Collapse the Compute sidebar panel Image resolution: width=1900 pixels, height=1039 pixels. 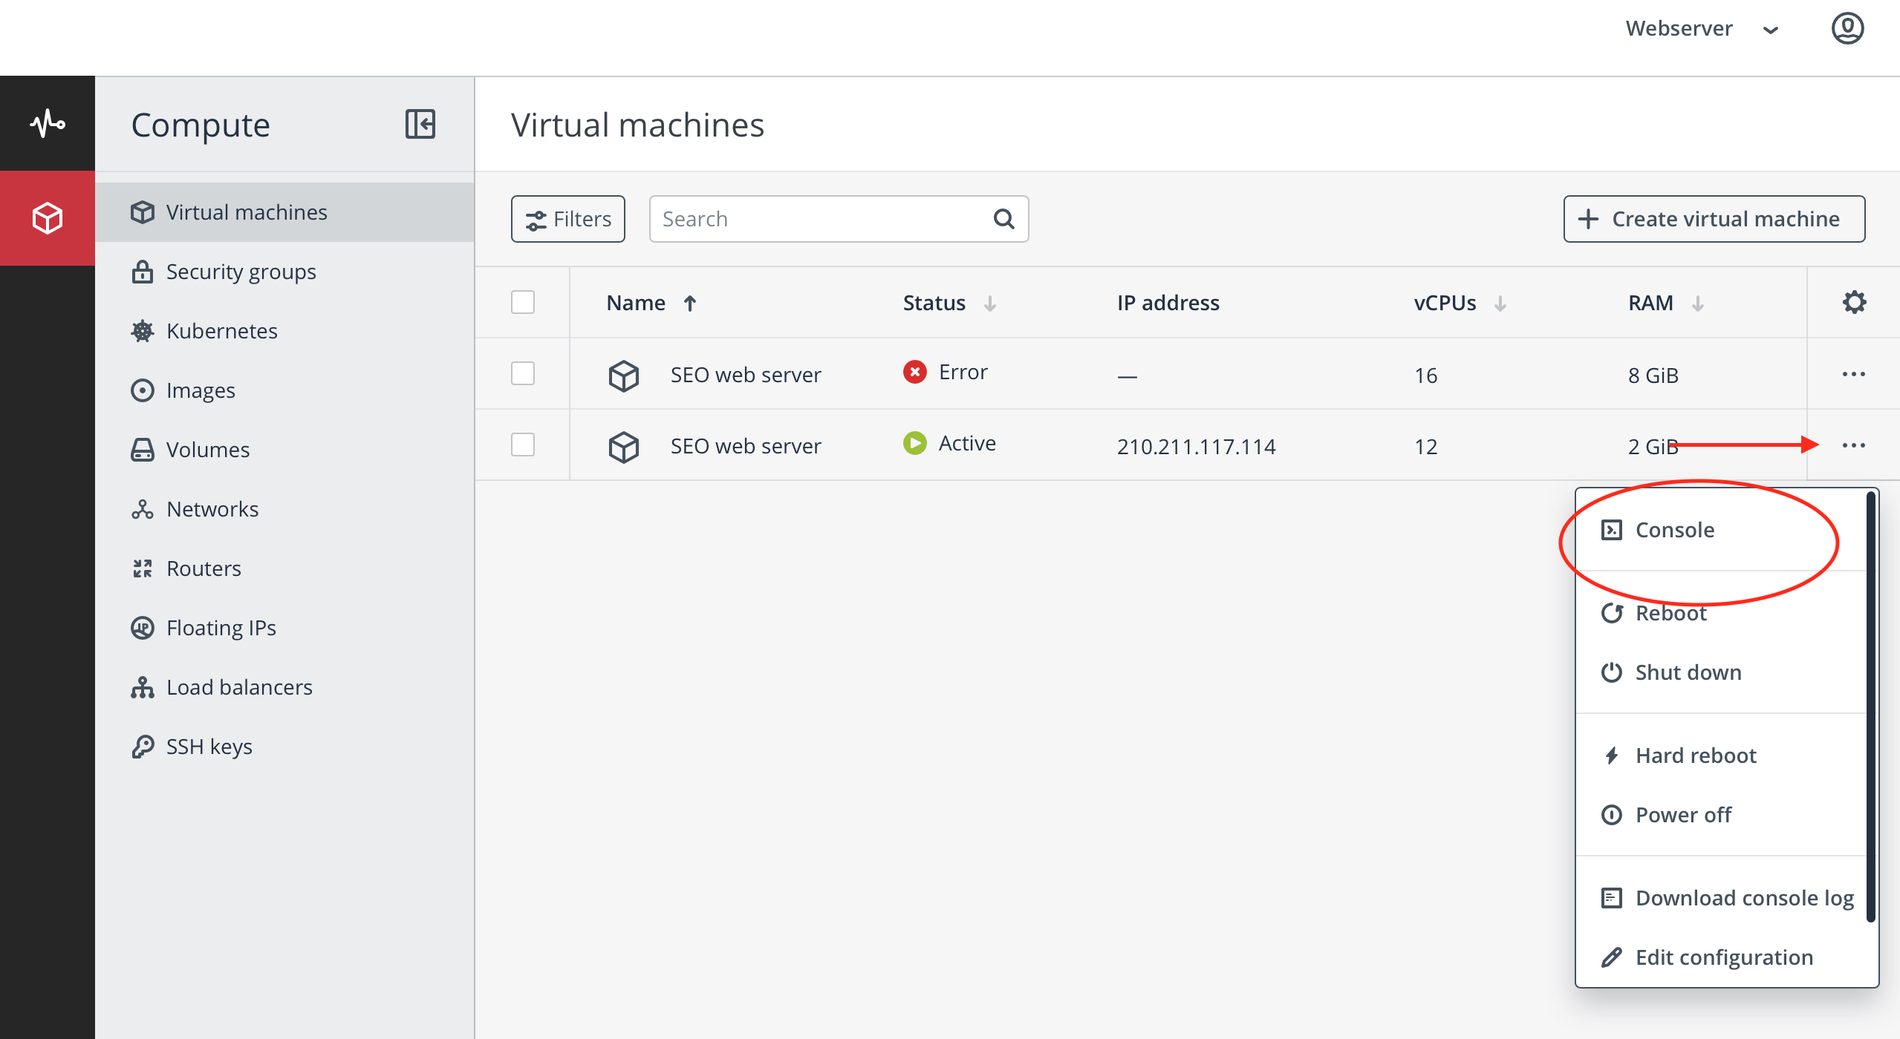tap(420, 124)
